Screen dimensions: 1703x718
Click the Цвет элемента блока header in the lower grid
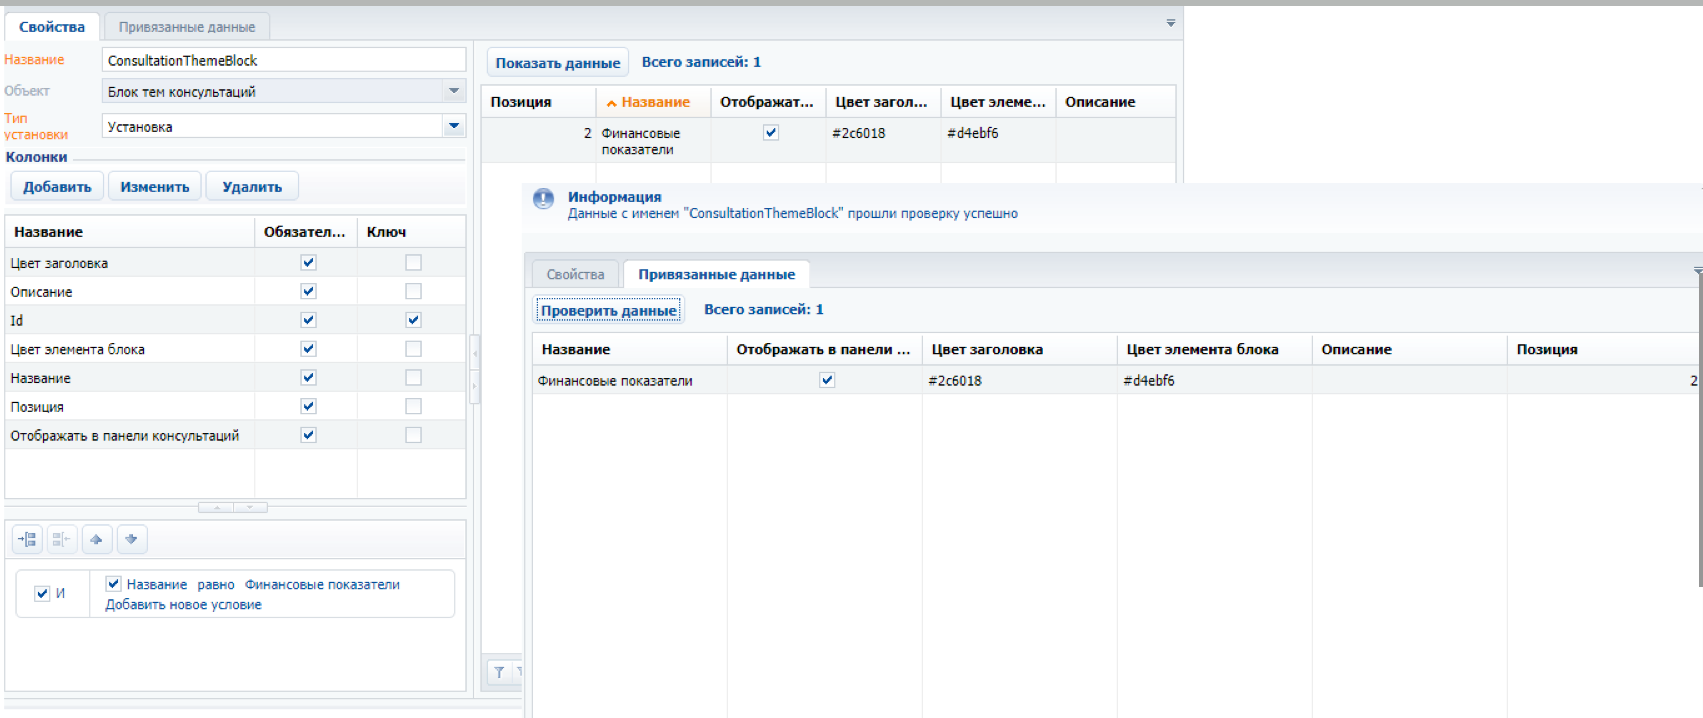[1215, 349]
